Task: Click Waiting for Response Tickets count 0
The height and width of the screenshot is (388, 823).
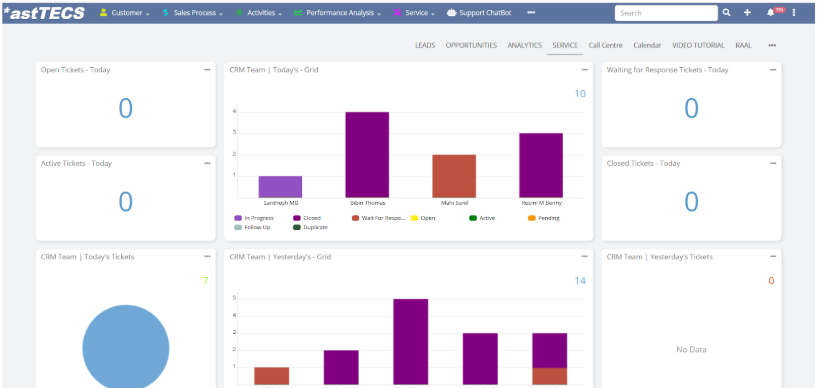Action: click(x=691, y=108)
